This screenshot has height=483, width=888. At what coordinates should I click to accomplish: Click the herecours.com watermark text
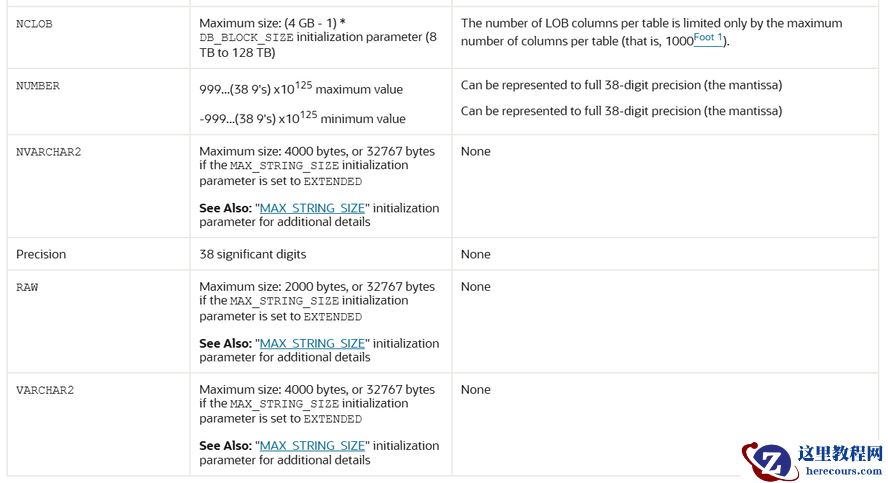point(838,473)
